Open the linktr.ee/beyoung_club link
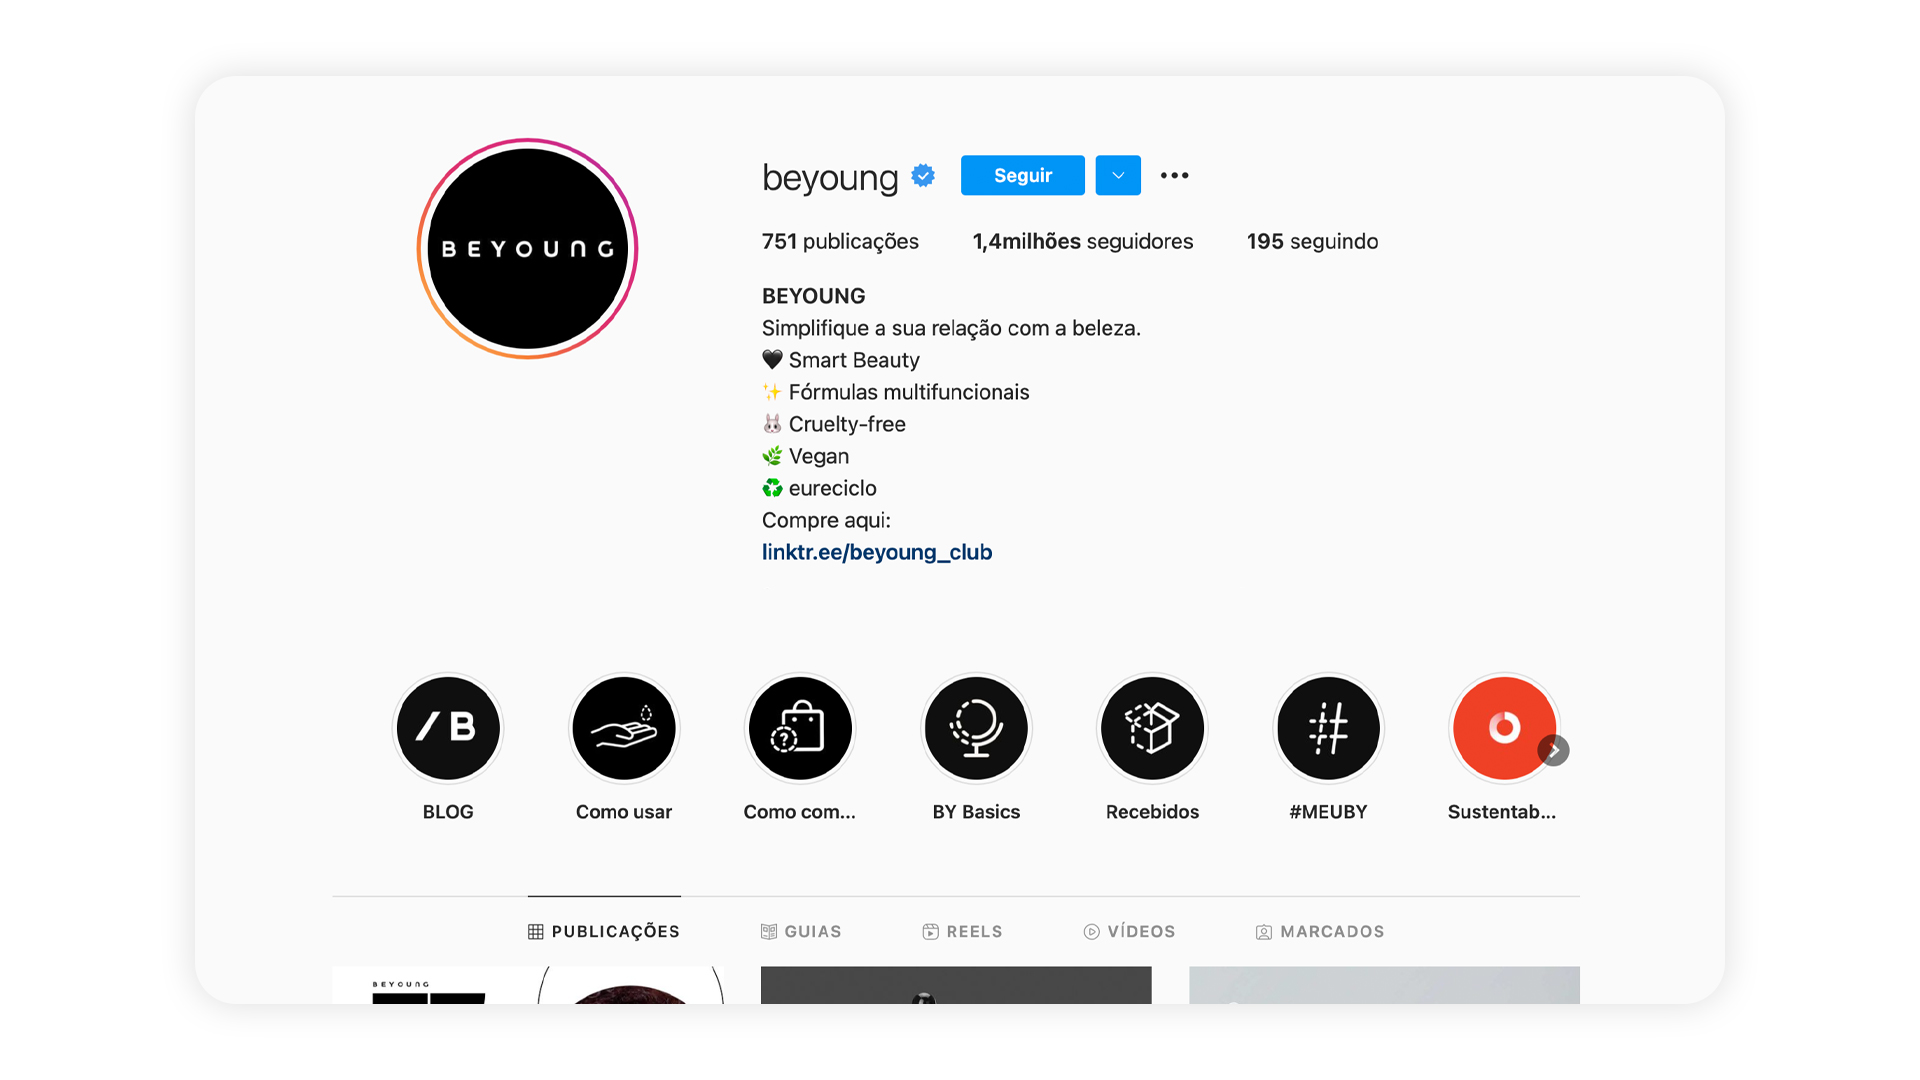 tap(877, 551)
